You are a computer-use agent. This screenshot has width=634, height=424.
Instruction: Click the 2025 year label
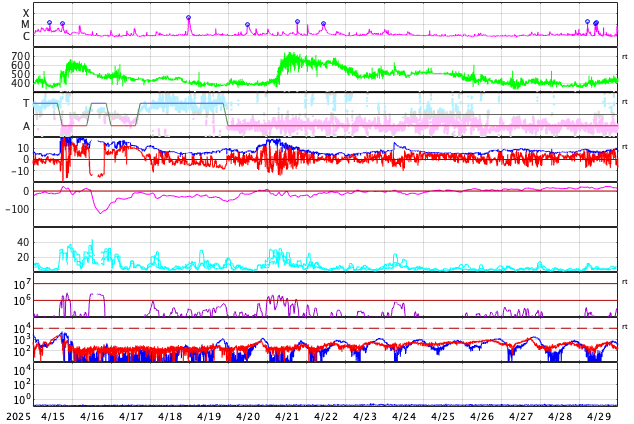click(x=18, y=417)
